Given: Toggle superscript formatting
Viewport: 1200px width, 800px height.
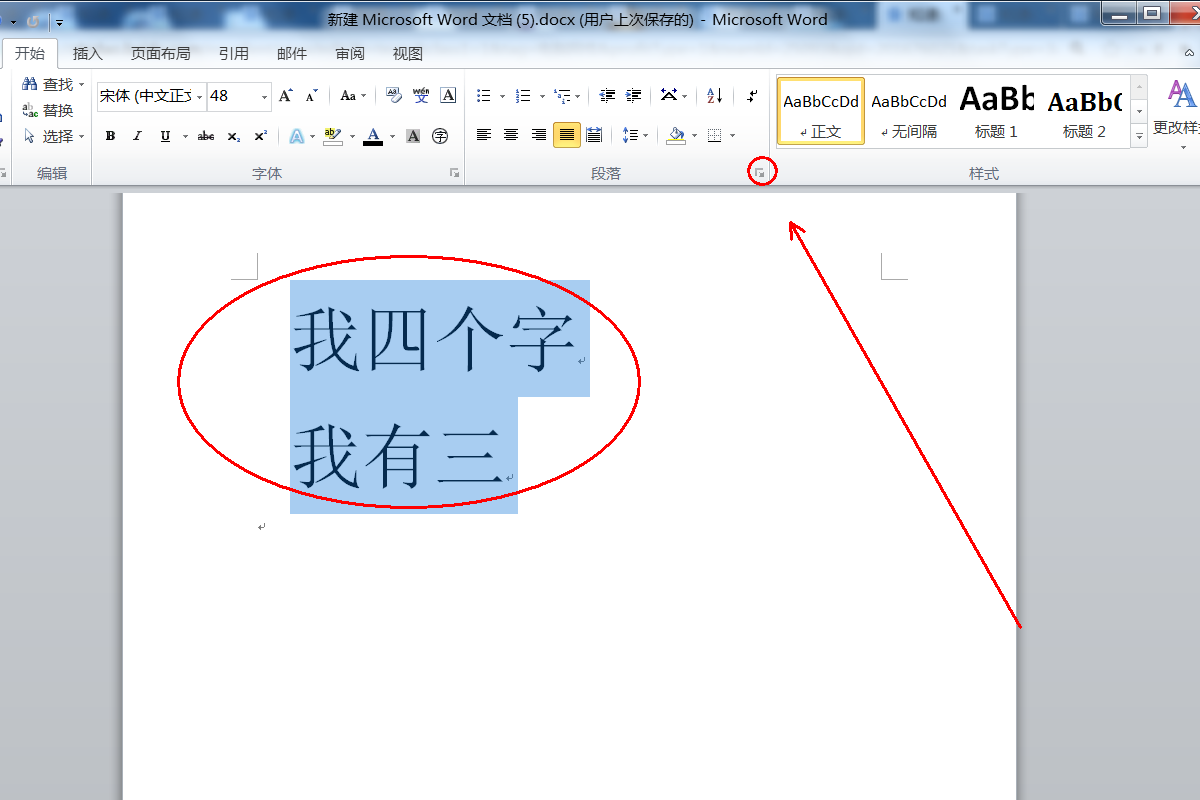Looking at the screenshot, I should coord(260,136).
